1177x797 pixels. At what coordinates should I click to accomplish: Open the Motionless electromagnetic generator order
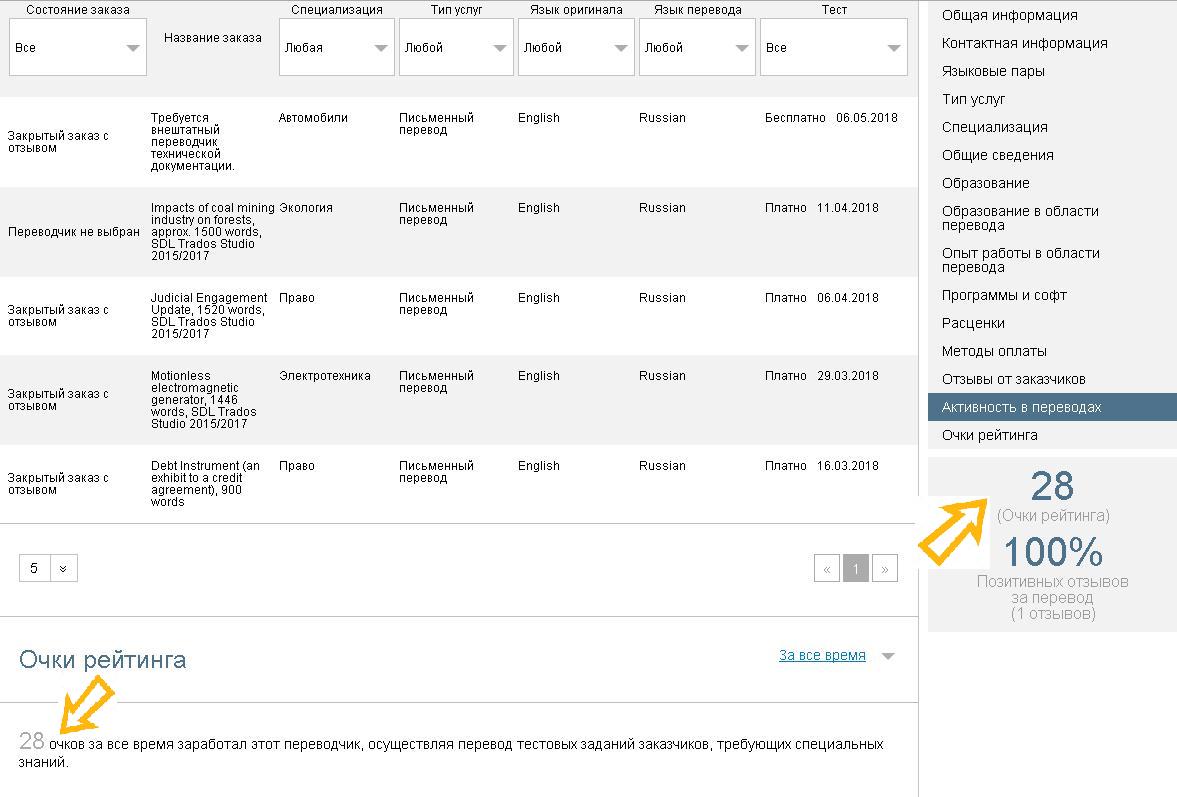(205, 399)
